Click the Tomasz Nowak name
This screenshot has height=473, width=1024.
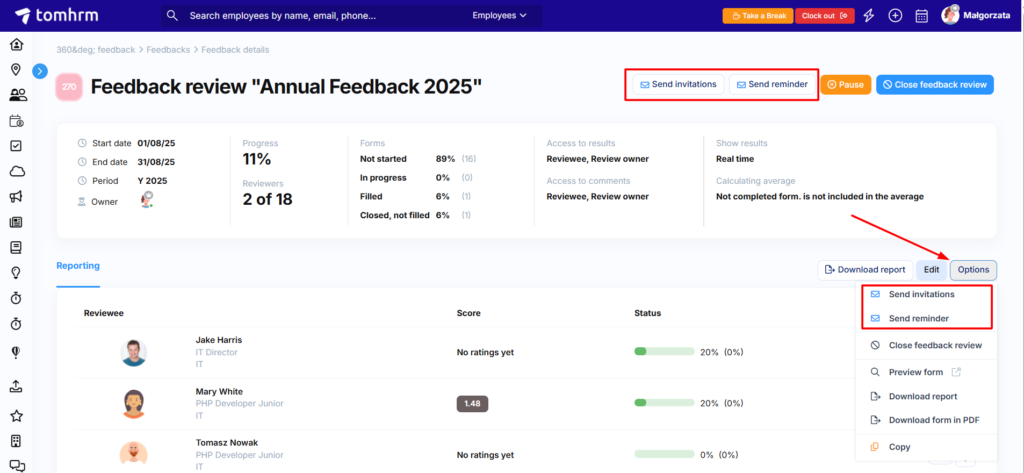point(227,443)
